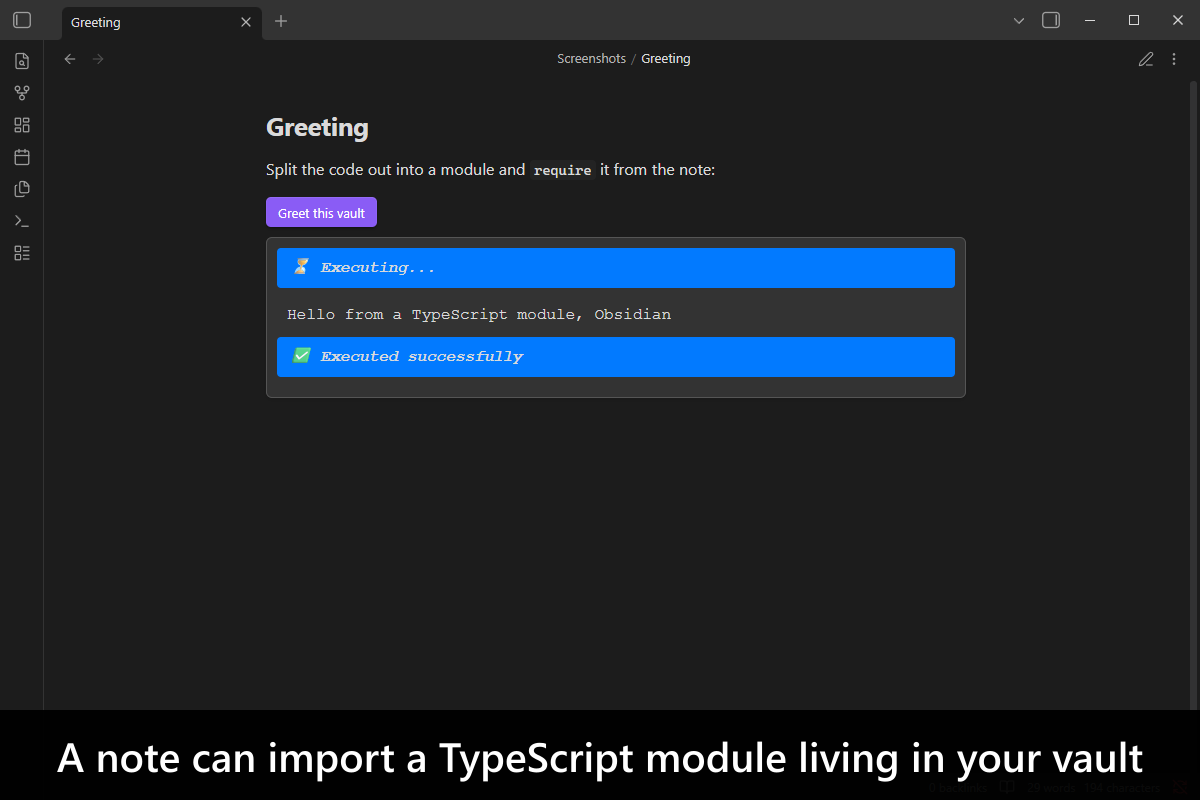Toggle the left sidebar
The image size is (1200, 800).
pyautogui.click(x=22, y=20)
